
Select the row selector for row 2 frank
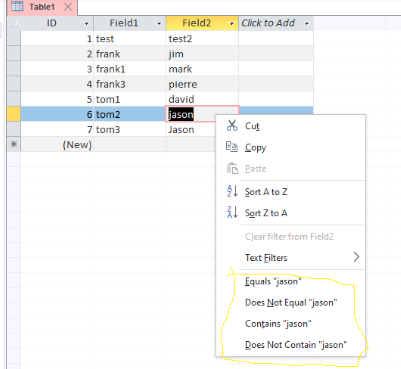[14, 54]
